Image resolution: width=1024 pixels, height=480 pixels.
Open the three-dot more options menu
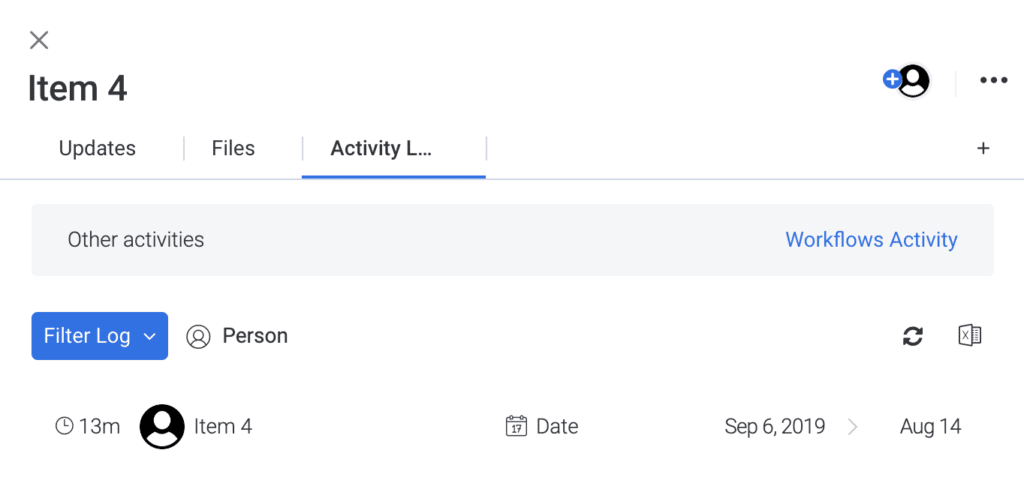point(993,80)
